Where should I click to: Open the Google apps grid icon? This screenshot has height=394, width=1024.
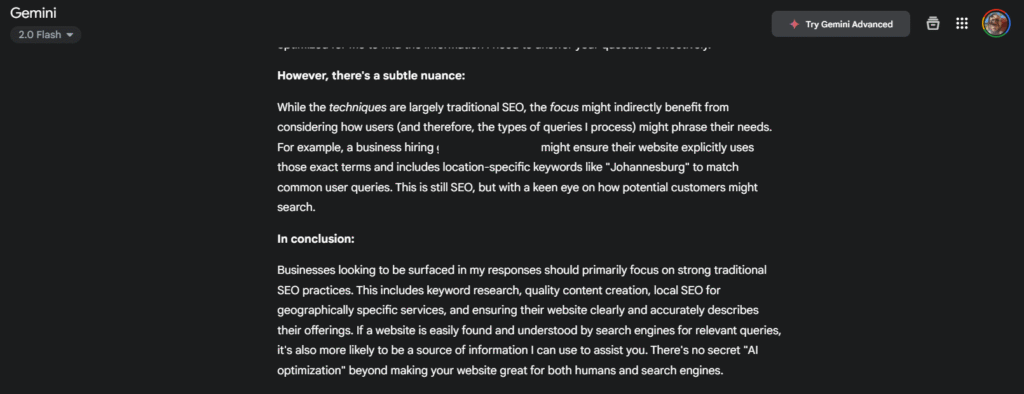(961, 24)
